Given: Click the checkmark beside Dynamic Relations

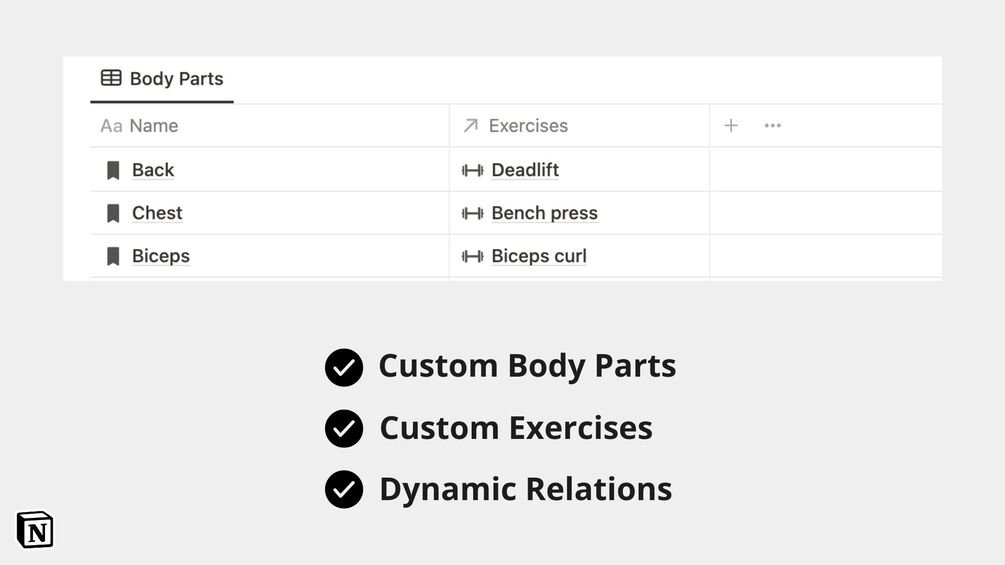Looking at the screenshot, I should [x=344, y=490].
